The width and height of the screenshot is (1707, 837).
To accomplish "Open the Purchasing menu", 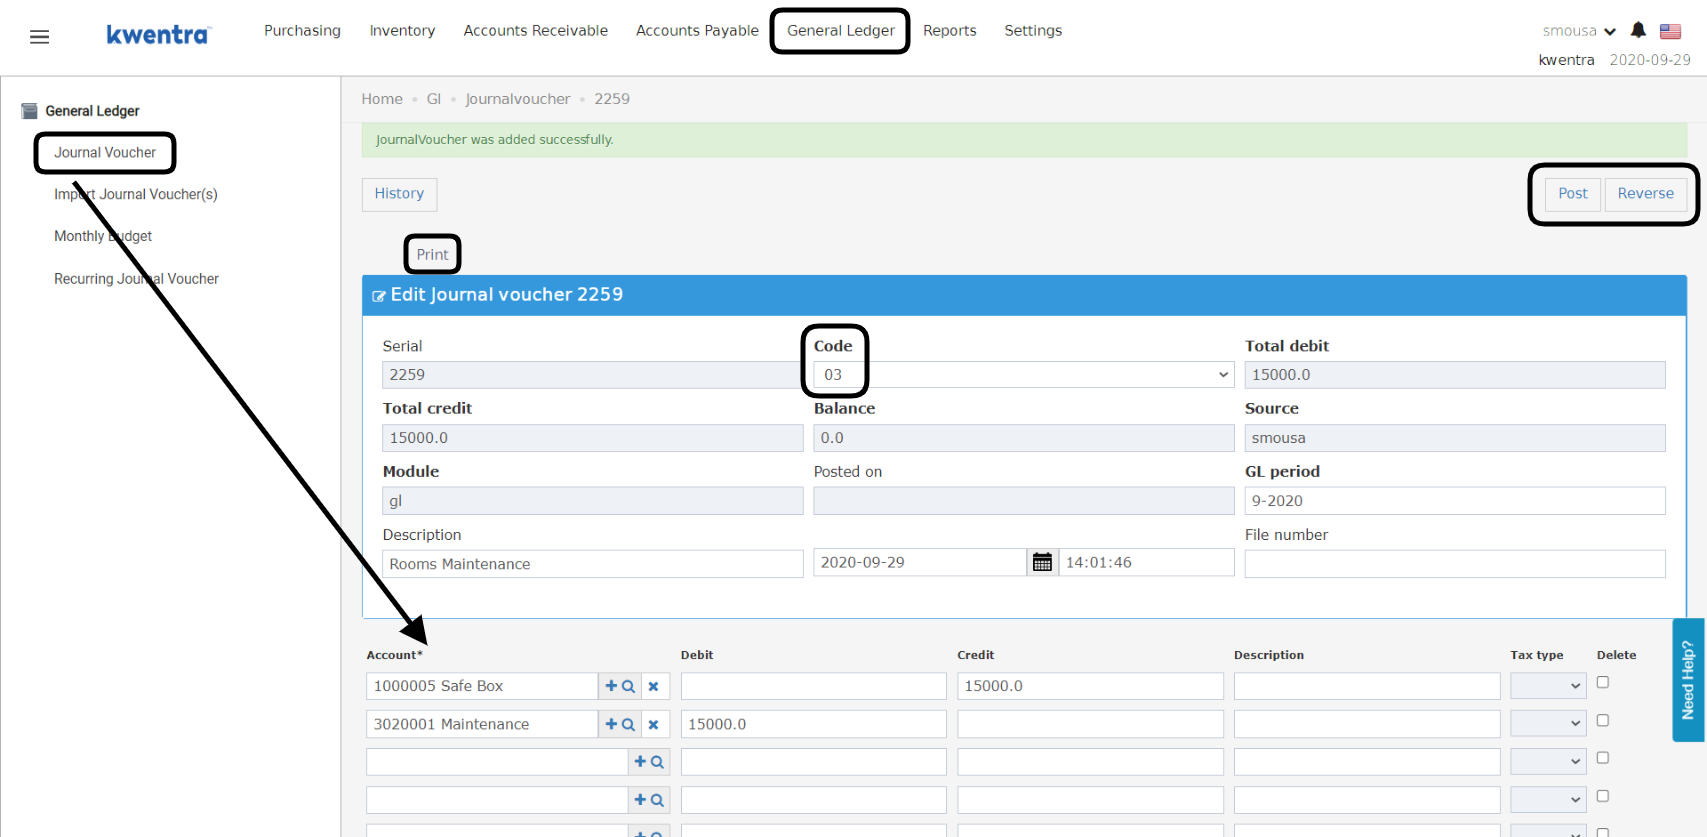I will click(302, 31).
